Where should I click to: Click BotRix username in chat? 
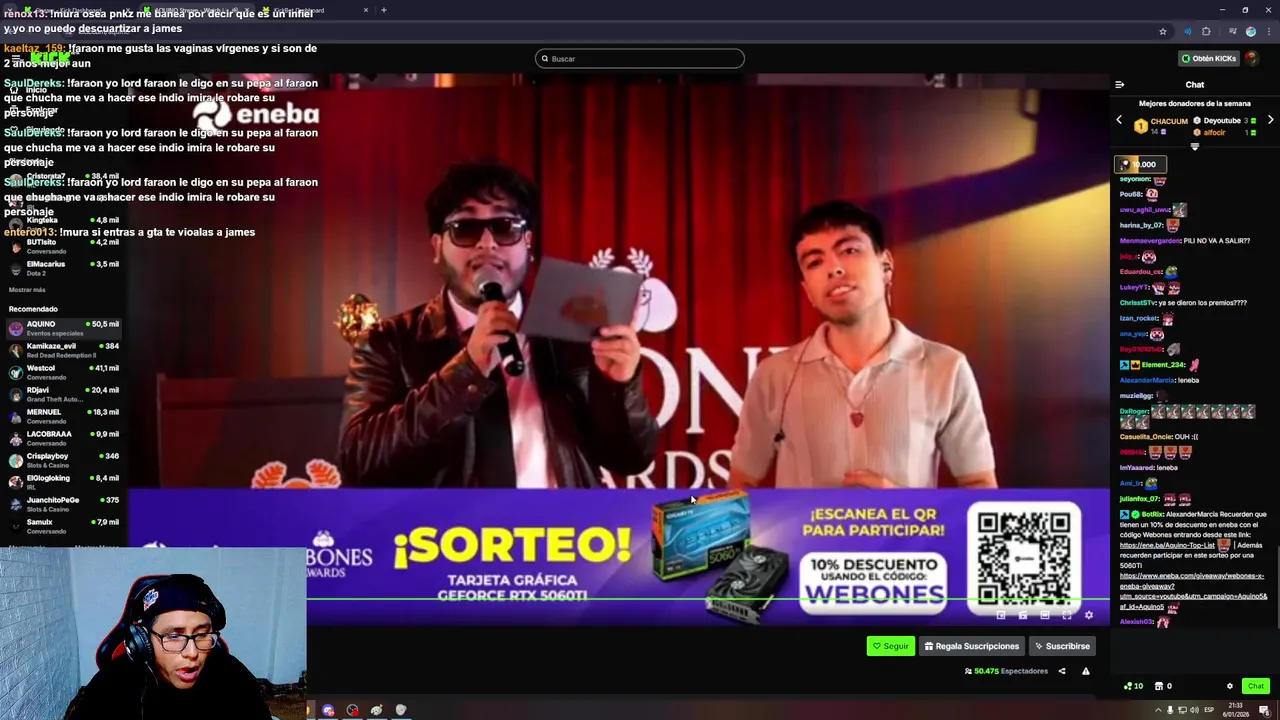click(1153, 514)
